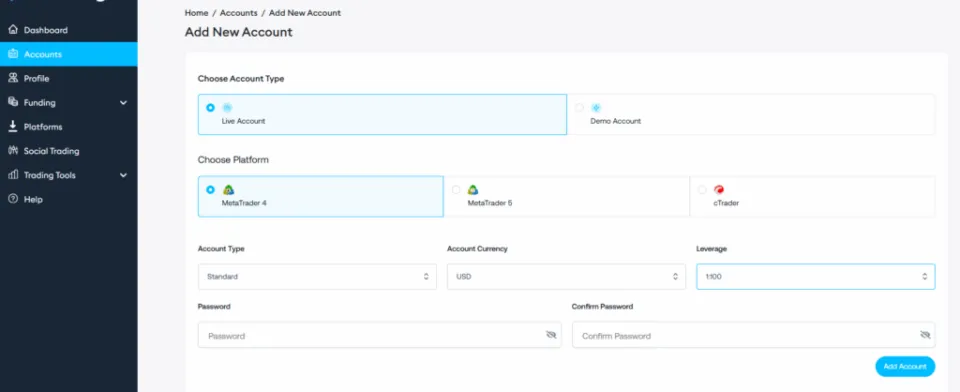
Task: Click the Accounts breadcrumb link
Action: (x=239, y=13)
